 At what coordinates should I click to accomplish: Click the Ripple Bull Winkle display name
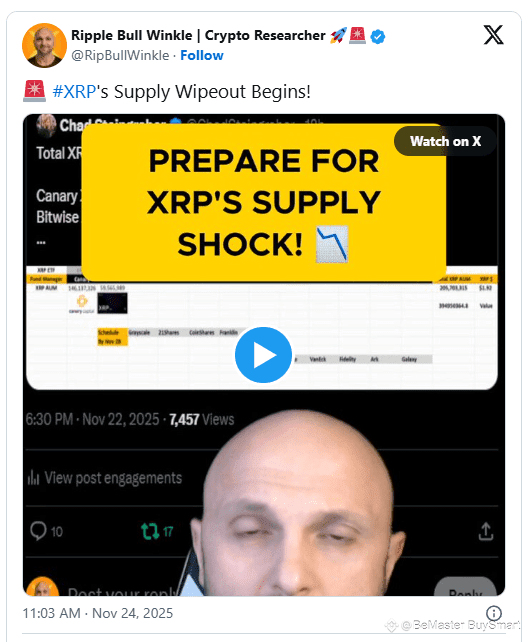(198, 36)
